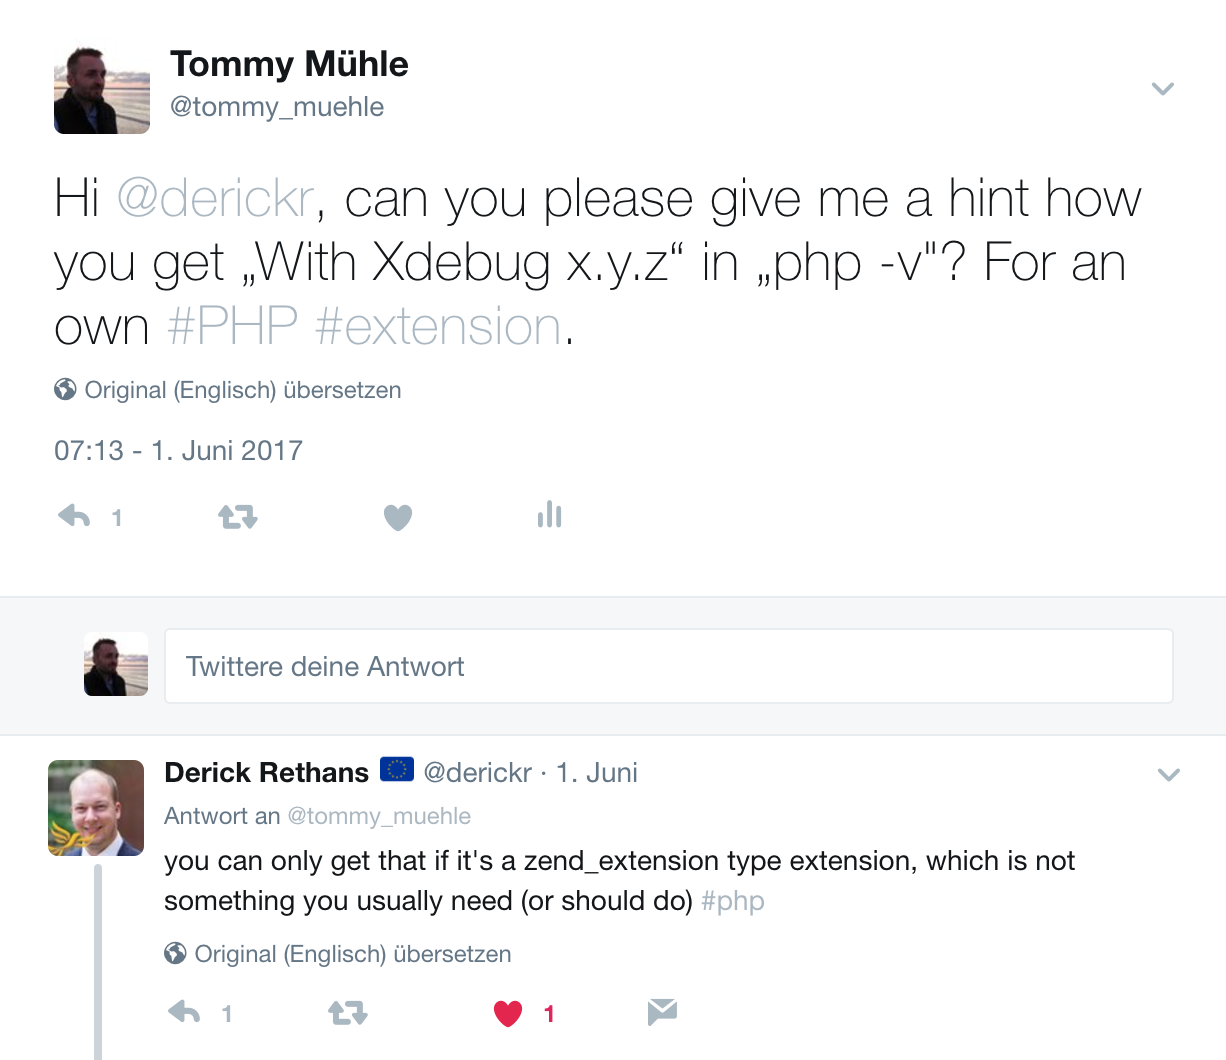The width and height of the screenshot is (1226, 1060).
Task: Click in the 'Twittere deine Antwort' field
Action: click(x=668, y=666)
